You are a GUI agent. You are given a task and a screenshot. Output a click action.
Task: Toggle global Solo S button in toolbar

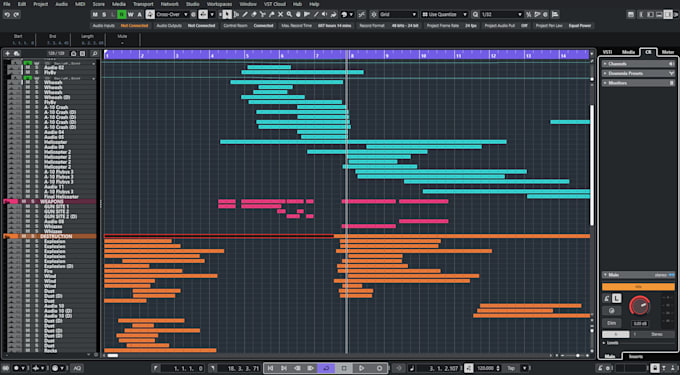(x=104, y=14)
